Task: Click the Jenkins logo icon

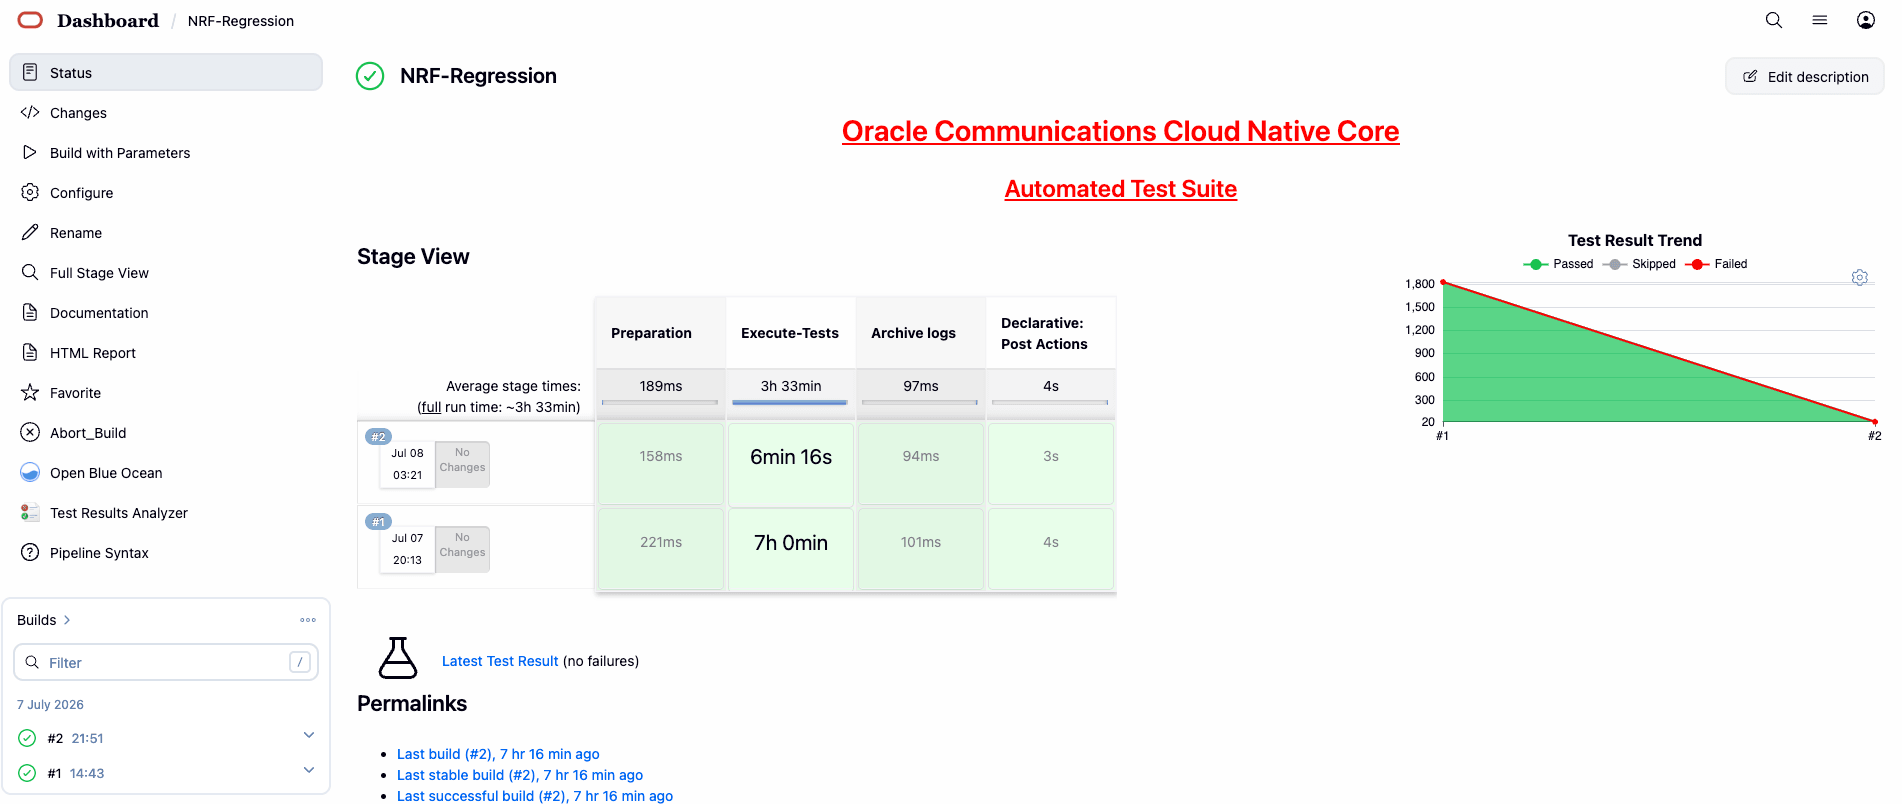Action: [x=31, y=20]
